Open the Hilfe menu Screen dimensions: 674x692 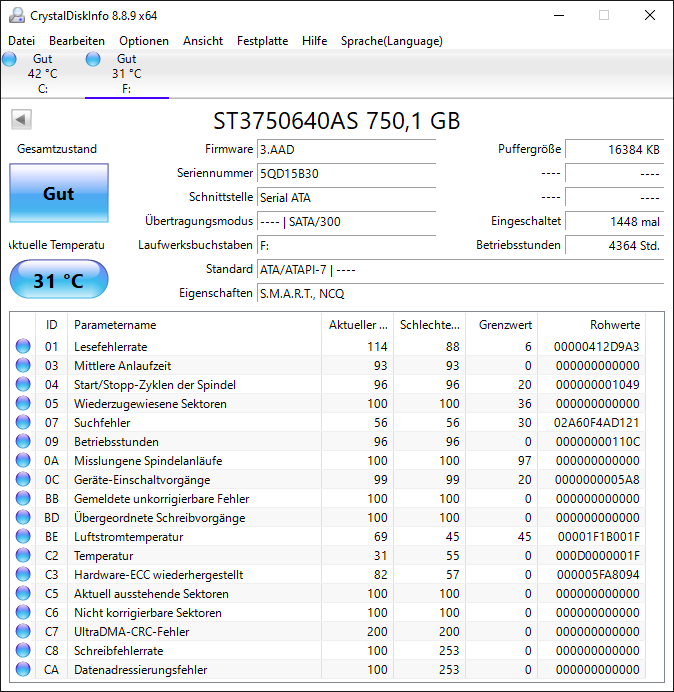coord(315,41)
